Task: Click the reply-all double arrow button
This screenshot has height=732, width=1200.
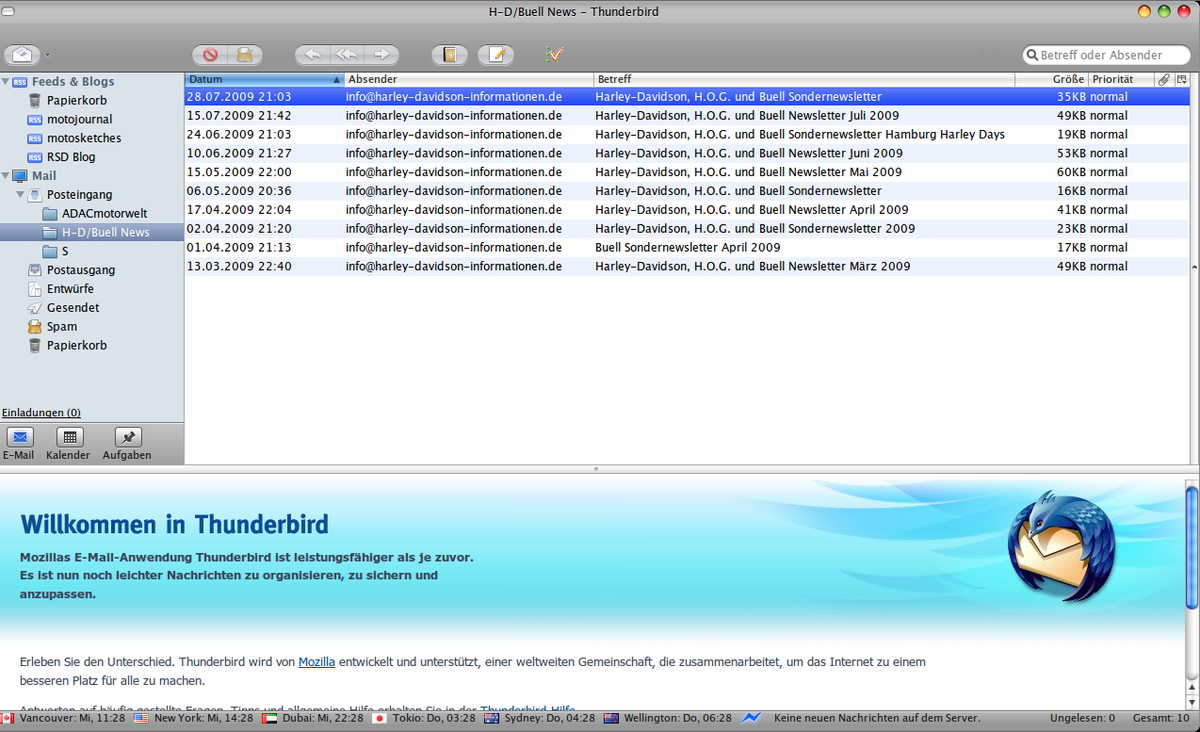Action: coord(346,55)
